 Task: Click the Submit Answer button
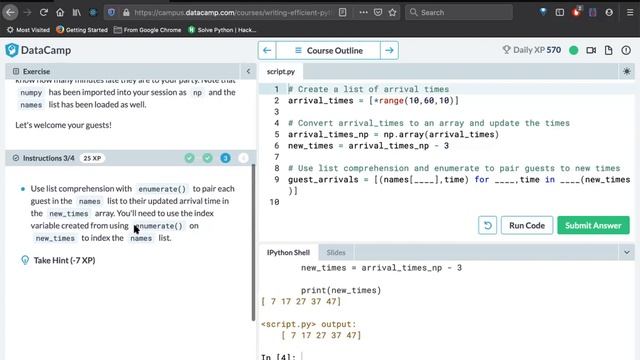(x=593, y=225)
